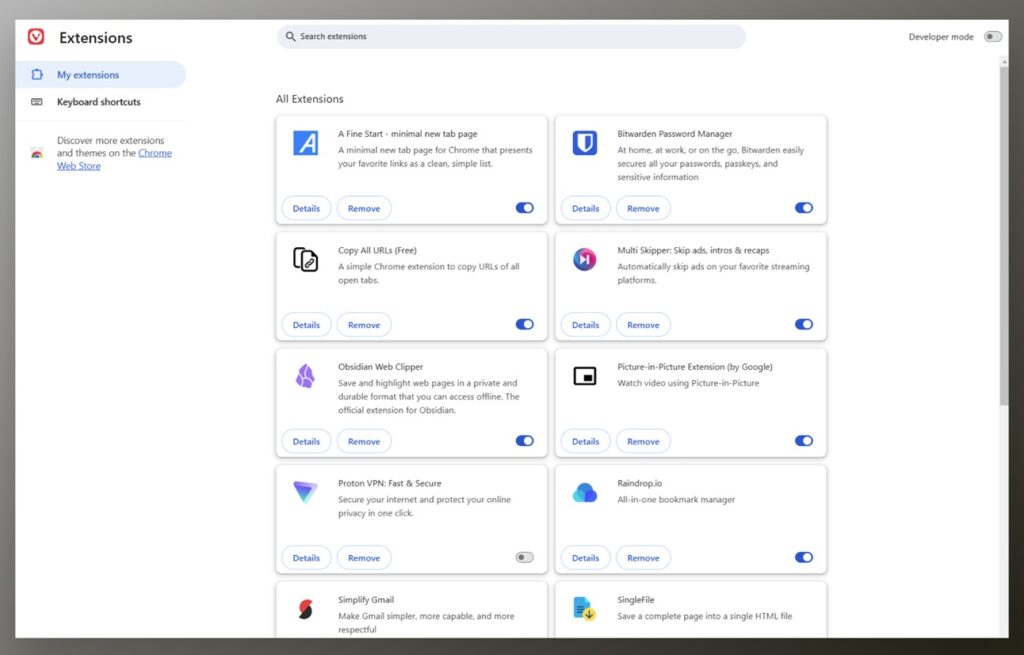
Task: Select the Simplify Gmail extension name
Action: pyautogui.click(x=366, y=599)
